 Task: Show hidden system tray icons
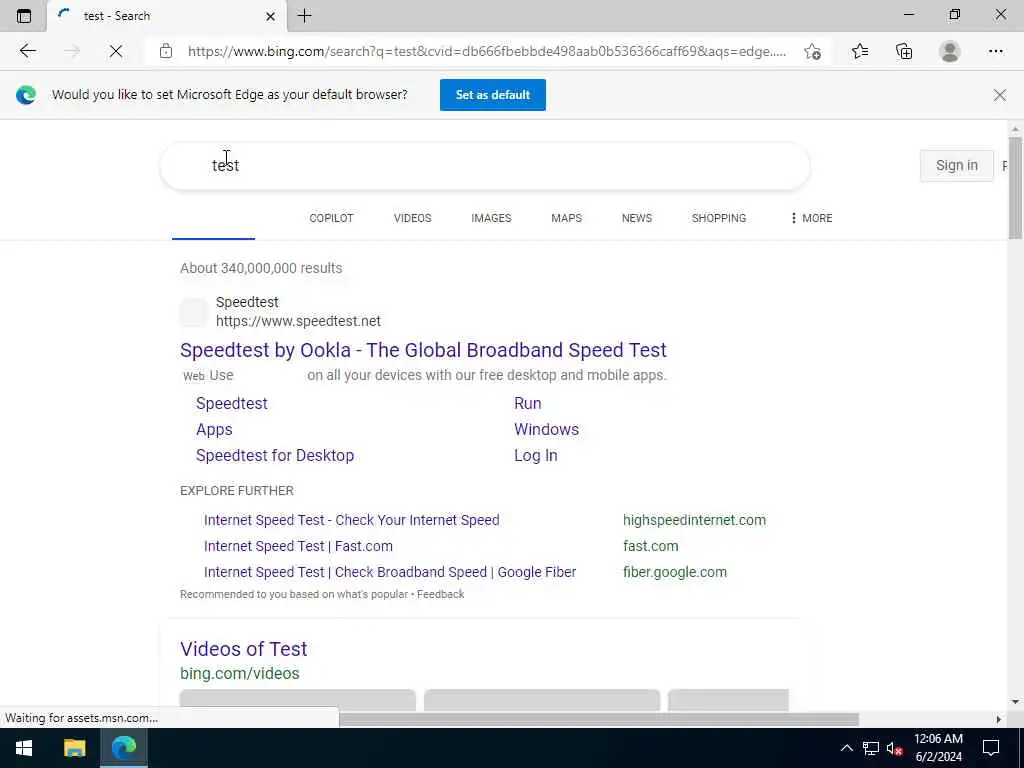coord(846,748)
